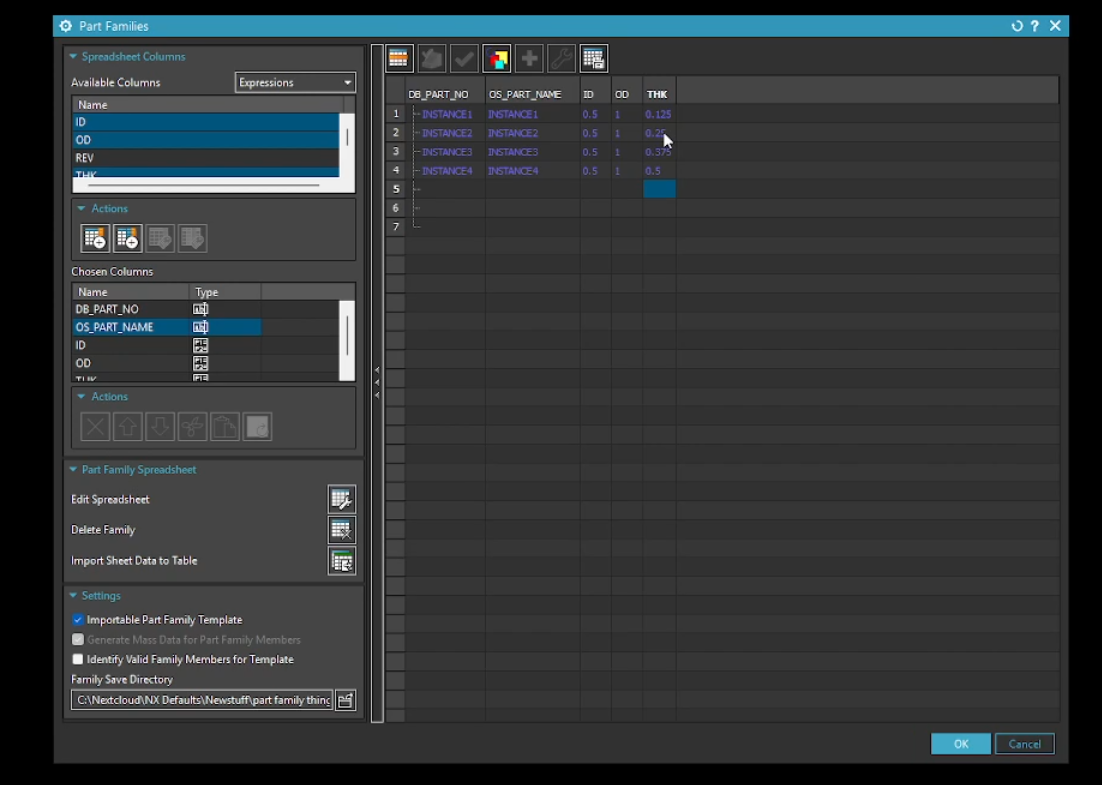This screenshot has height=785, width=1102.
Task: Click the grayed wrench toolbar icon
Action: click(x=562, y=59)
